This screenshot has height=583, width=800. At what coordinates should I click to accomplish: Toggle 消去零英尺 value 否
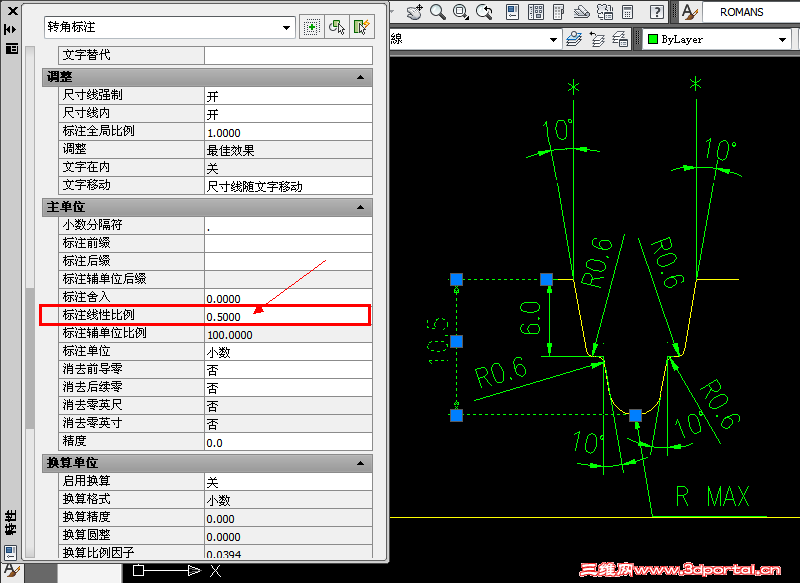pyautogui.click(x=288, y=405)
